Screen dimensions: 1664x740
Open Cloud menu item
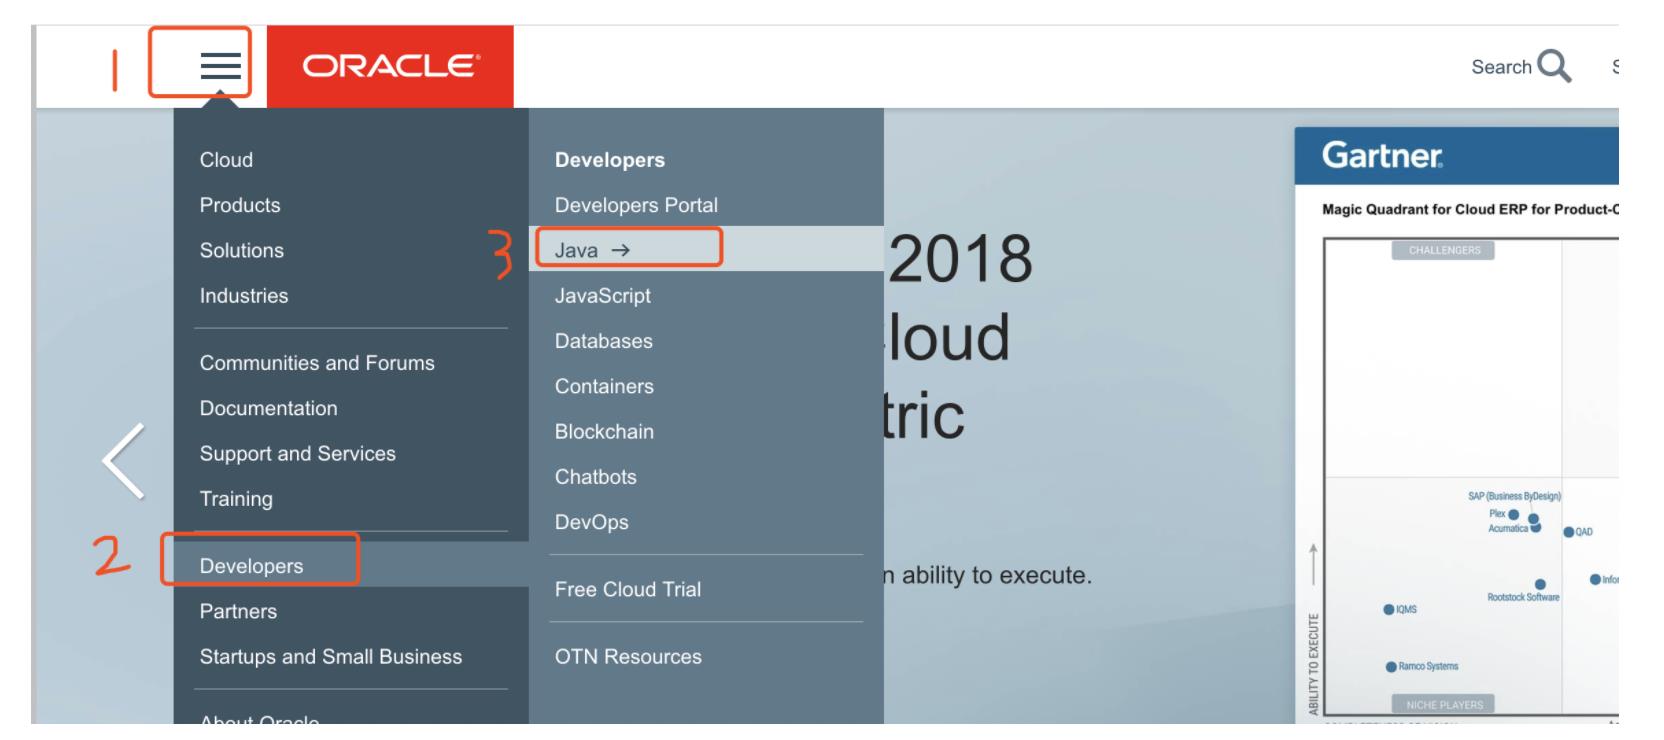pyautogui.click(x=226, y=160)
